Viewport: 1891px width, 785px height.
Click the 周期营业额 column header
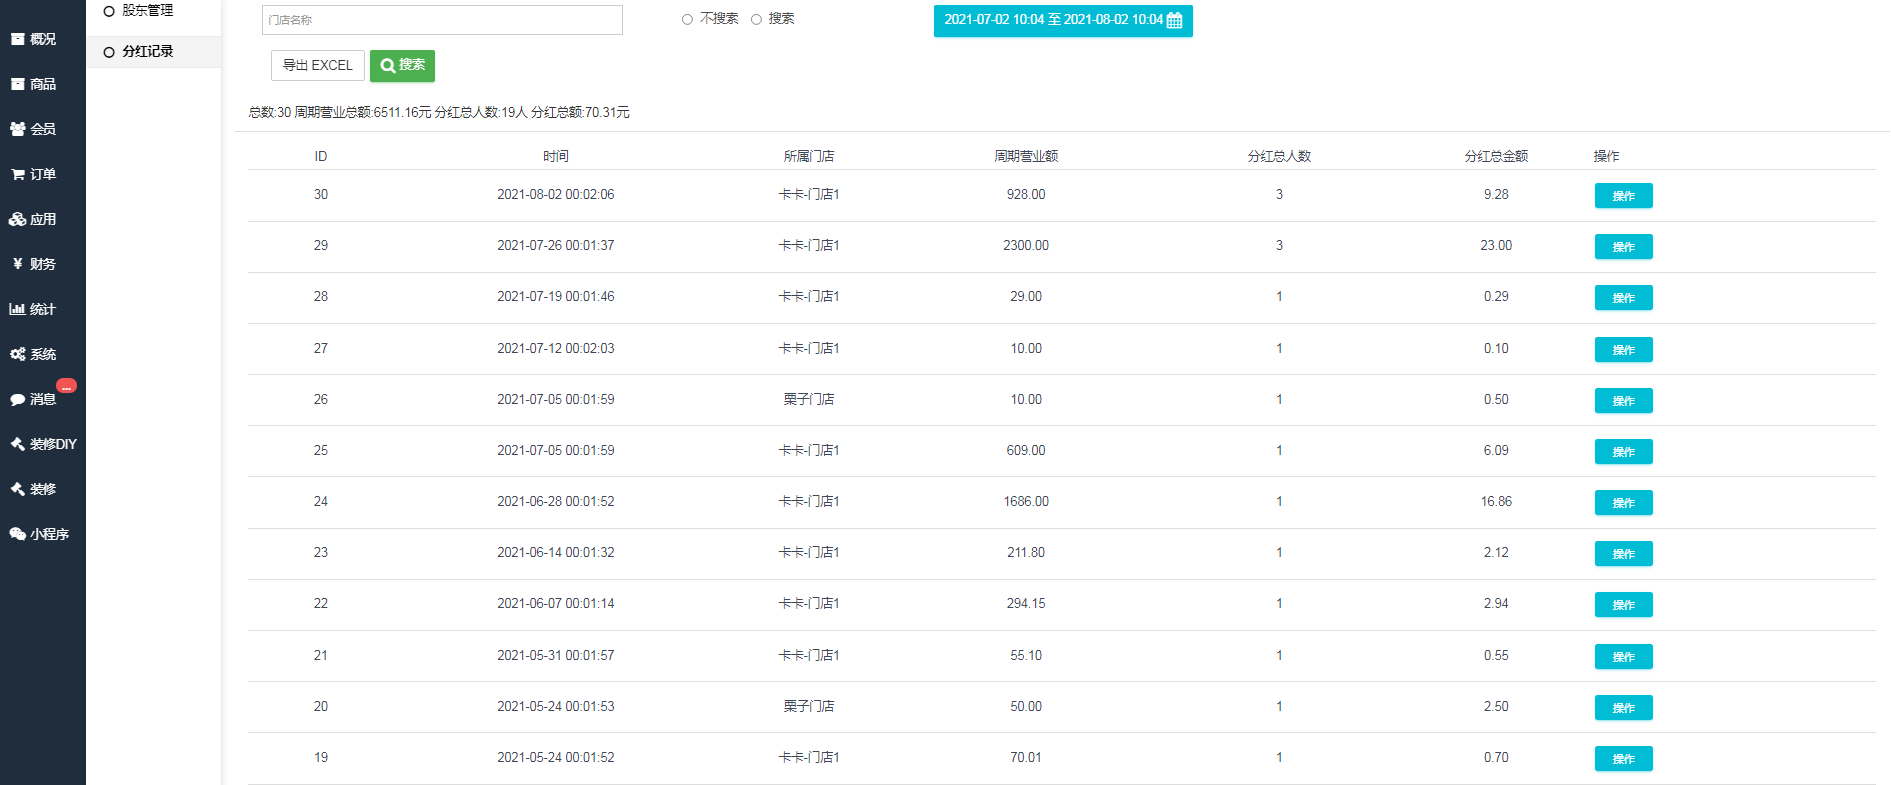coord(1026,156)
